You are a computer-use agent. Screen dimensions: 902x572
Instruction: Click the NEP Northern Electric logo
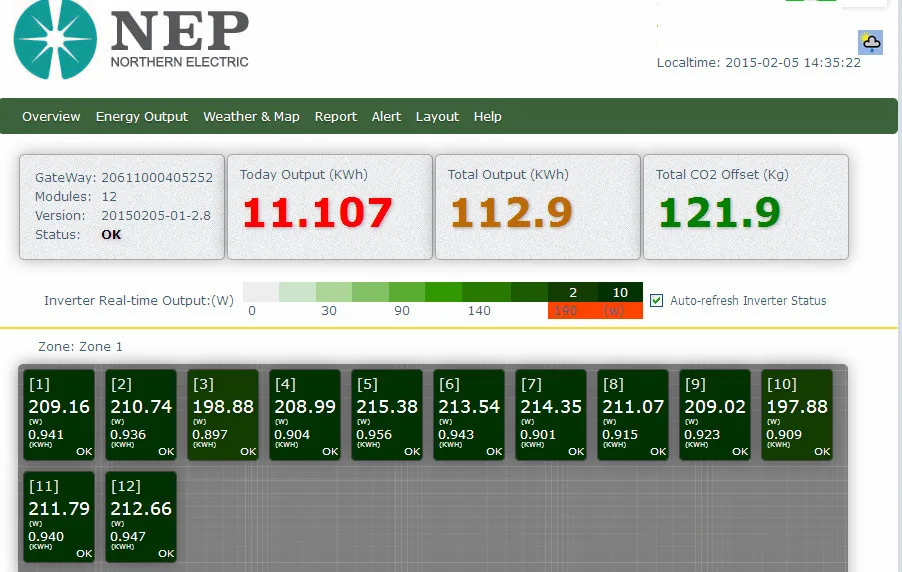131,39
